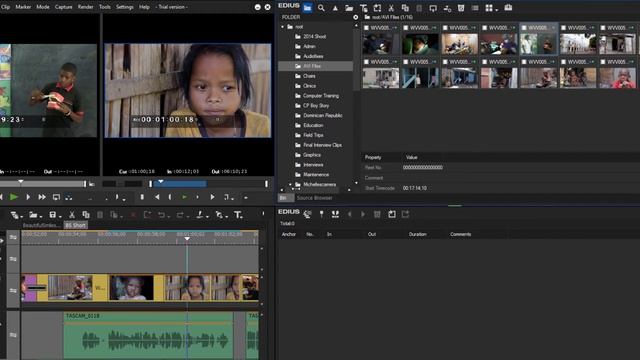Toggle the folder view icon in Bin toolbar
640x360 pixels.
click(307, 8)
